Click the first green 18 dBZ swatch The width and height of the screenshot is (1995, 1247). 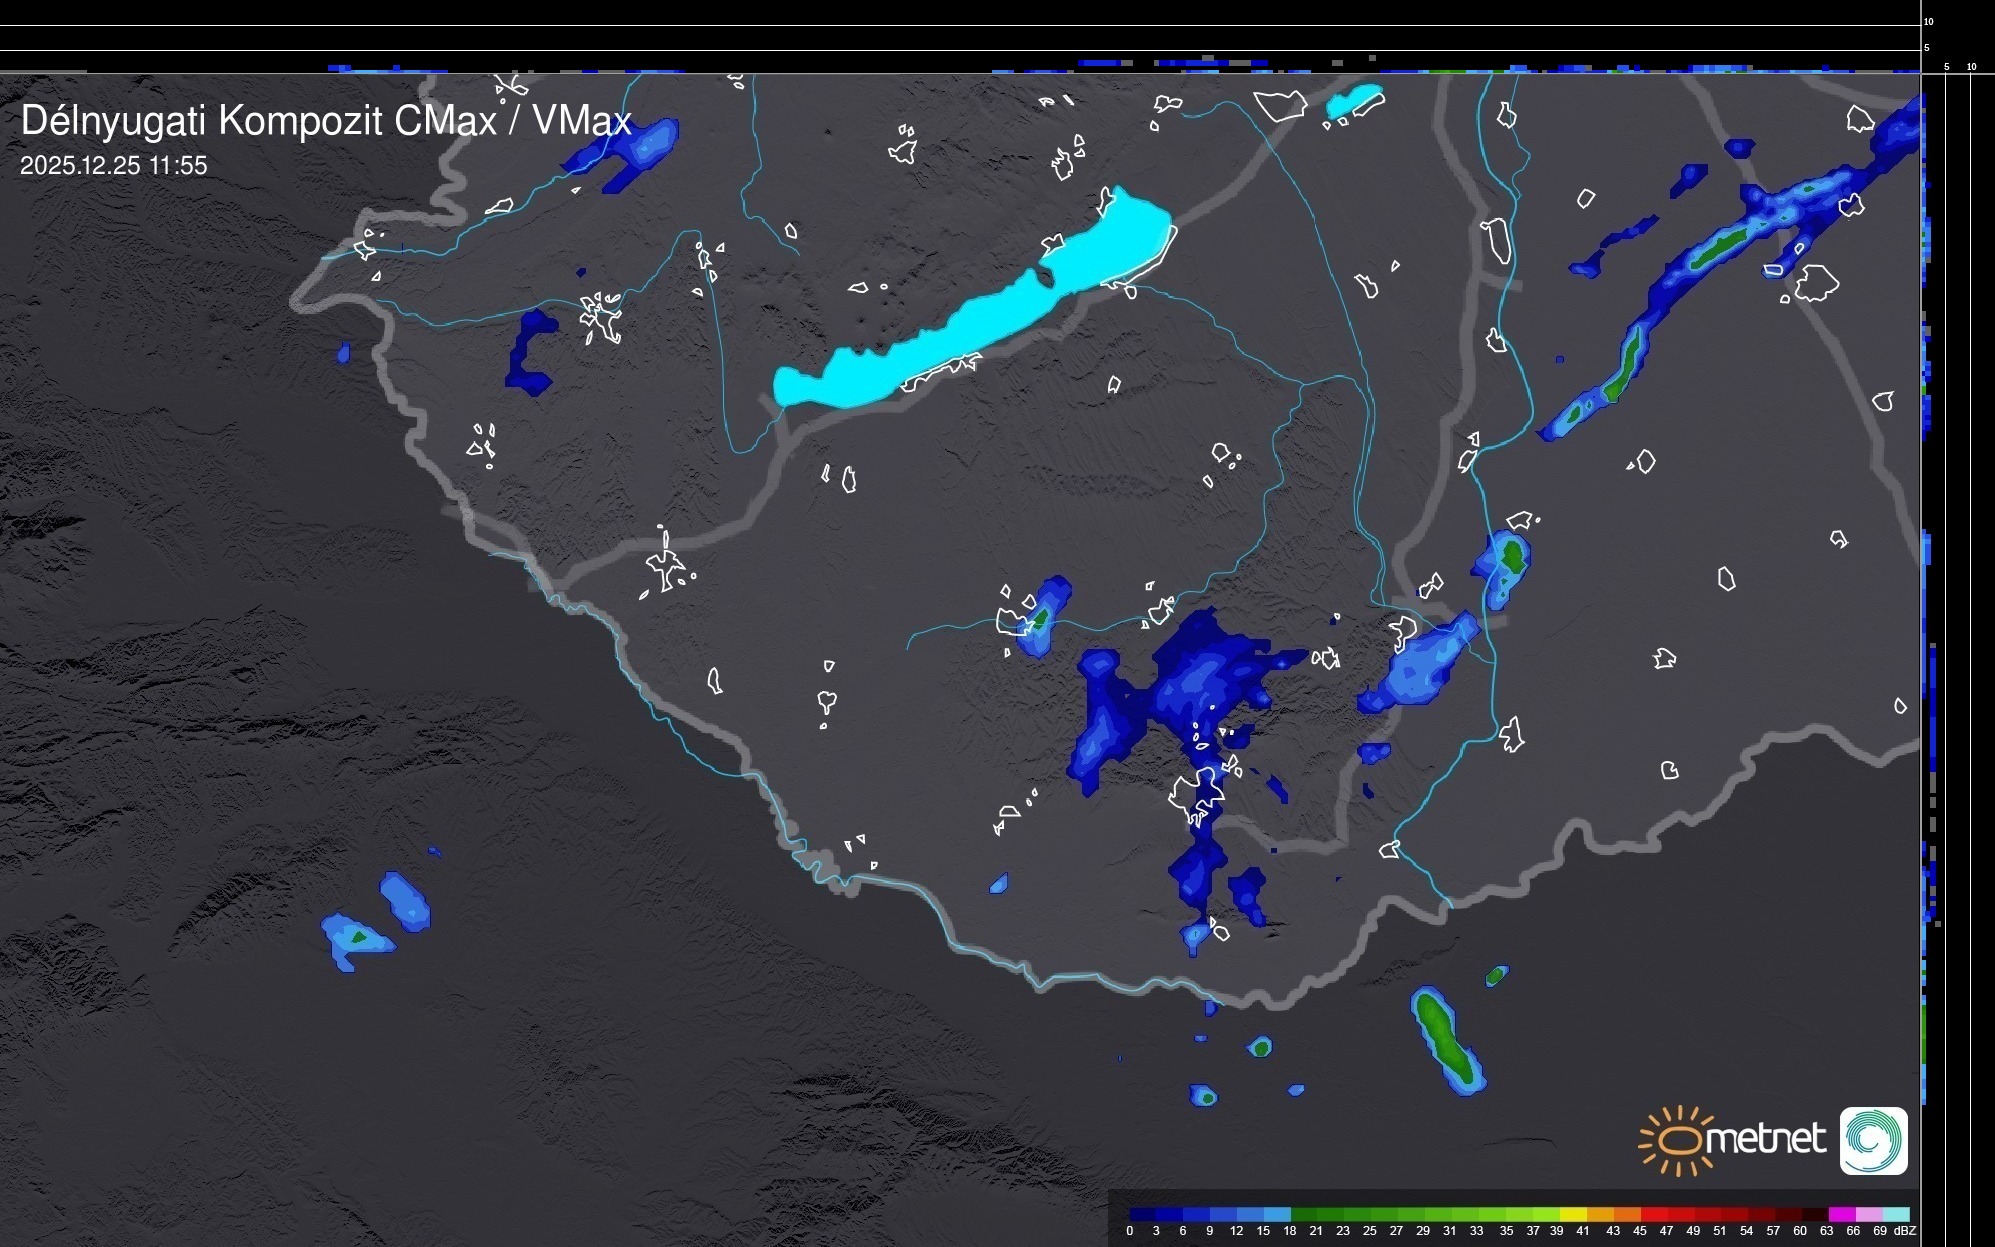click(1304, 1215)
